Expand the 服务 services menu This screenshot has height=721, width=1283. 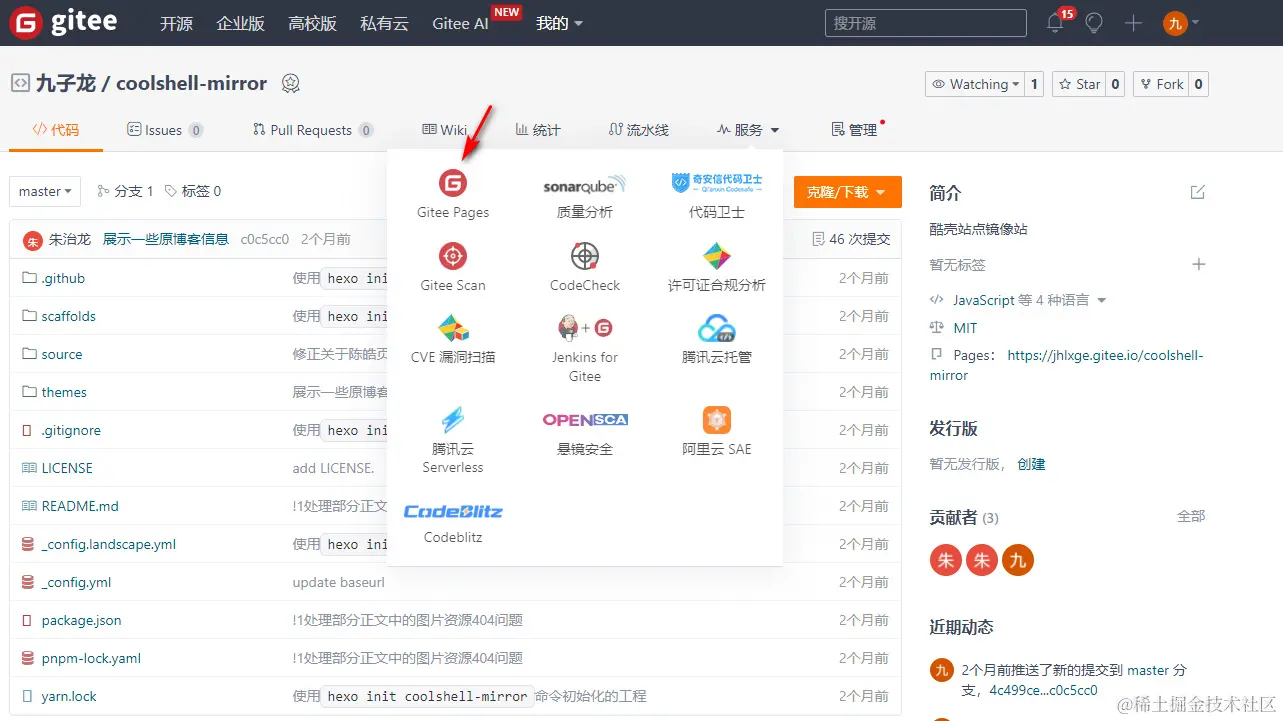748,130
